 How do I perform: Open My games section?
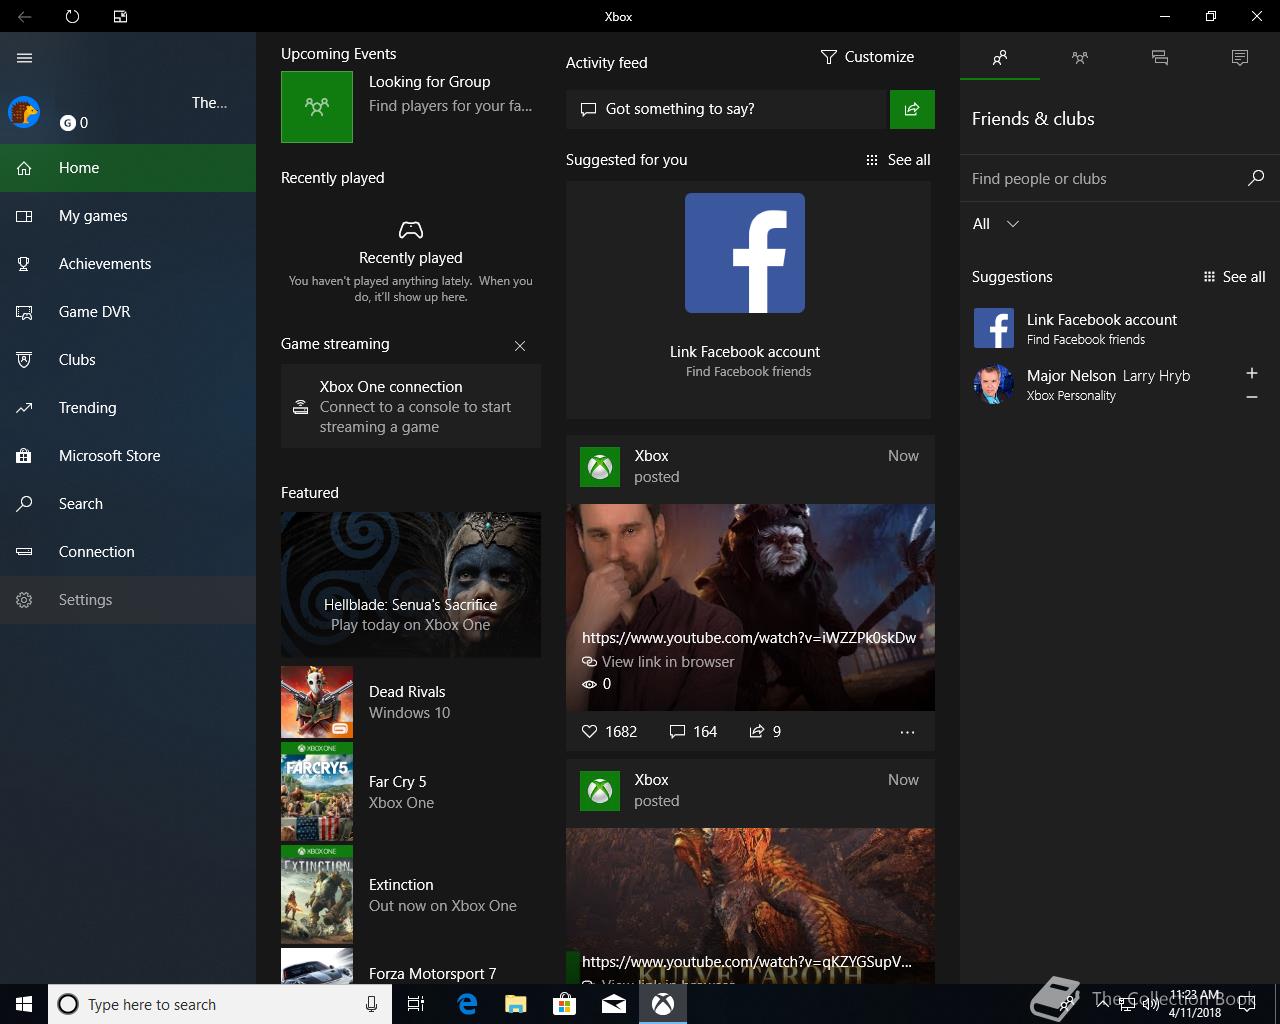128,216
